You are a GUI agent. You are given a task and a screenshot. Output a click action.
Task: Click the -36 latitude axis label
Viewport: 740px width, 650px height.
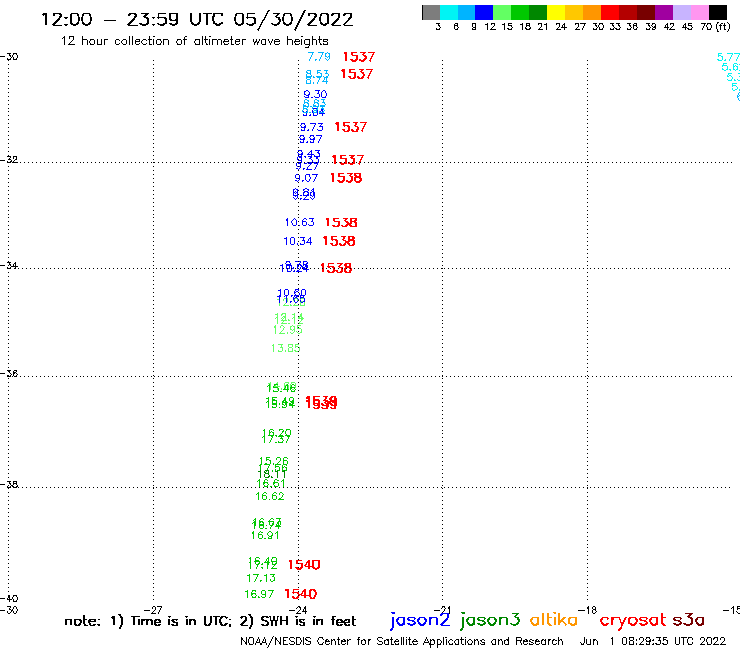(x=9, y=374)
